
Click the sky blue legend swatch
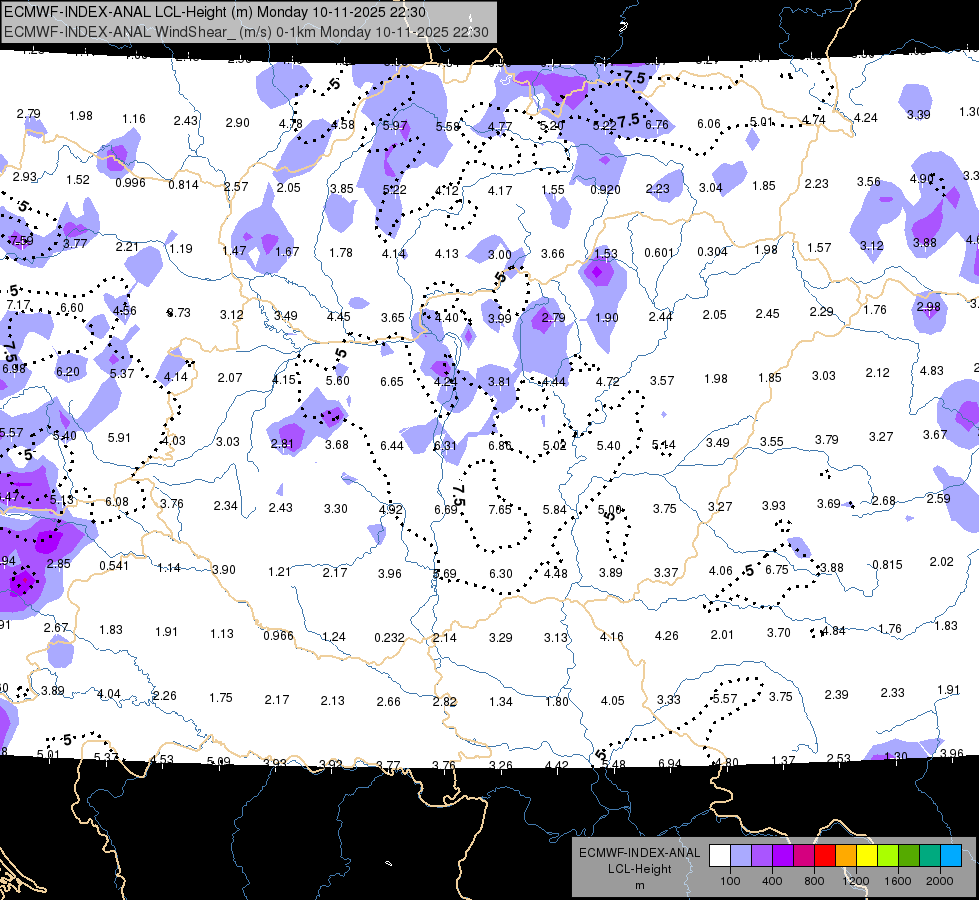click(x=951, y=856)
